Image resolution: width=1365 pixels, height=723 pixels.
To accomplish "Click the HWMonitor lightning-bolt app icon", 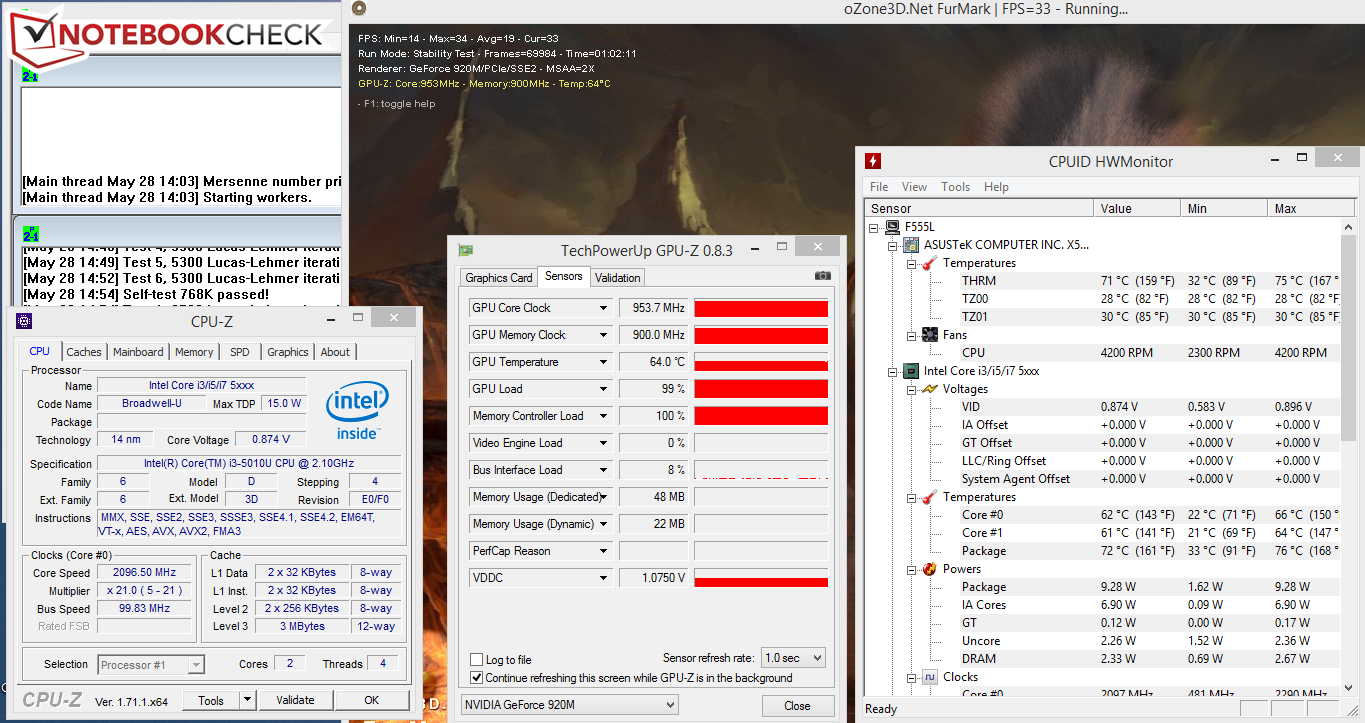I will tap(873, 161).
